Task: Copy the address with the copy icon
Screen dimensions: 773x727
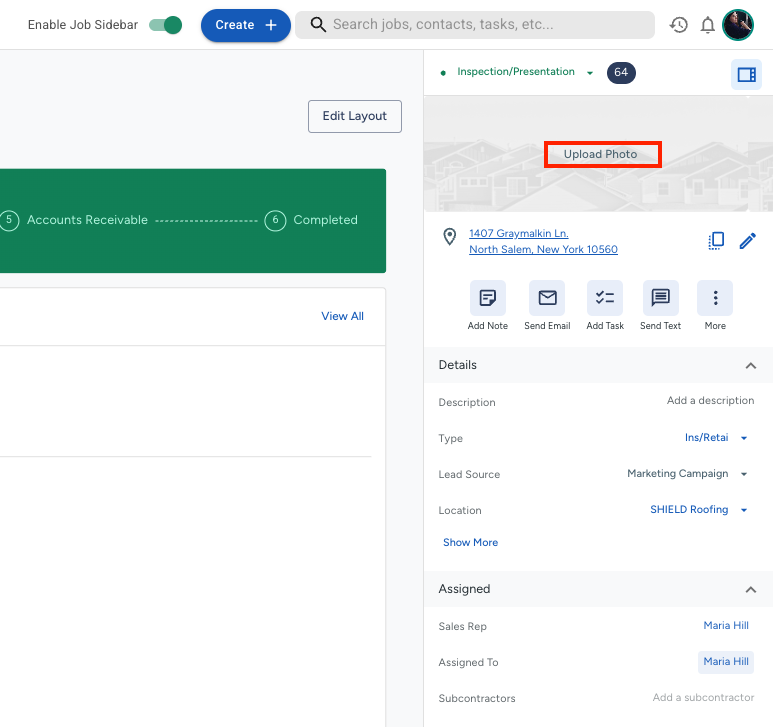Action: (716, 241)
